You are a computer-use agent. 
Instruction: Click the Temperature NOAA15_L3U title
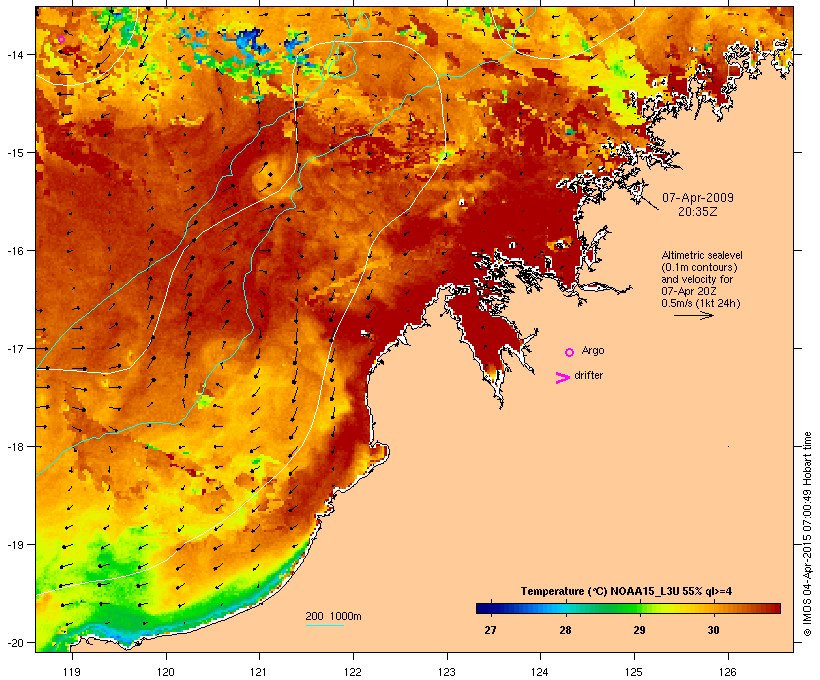click(626, 592)
